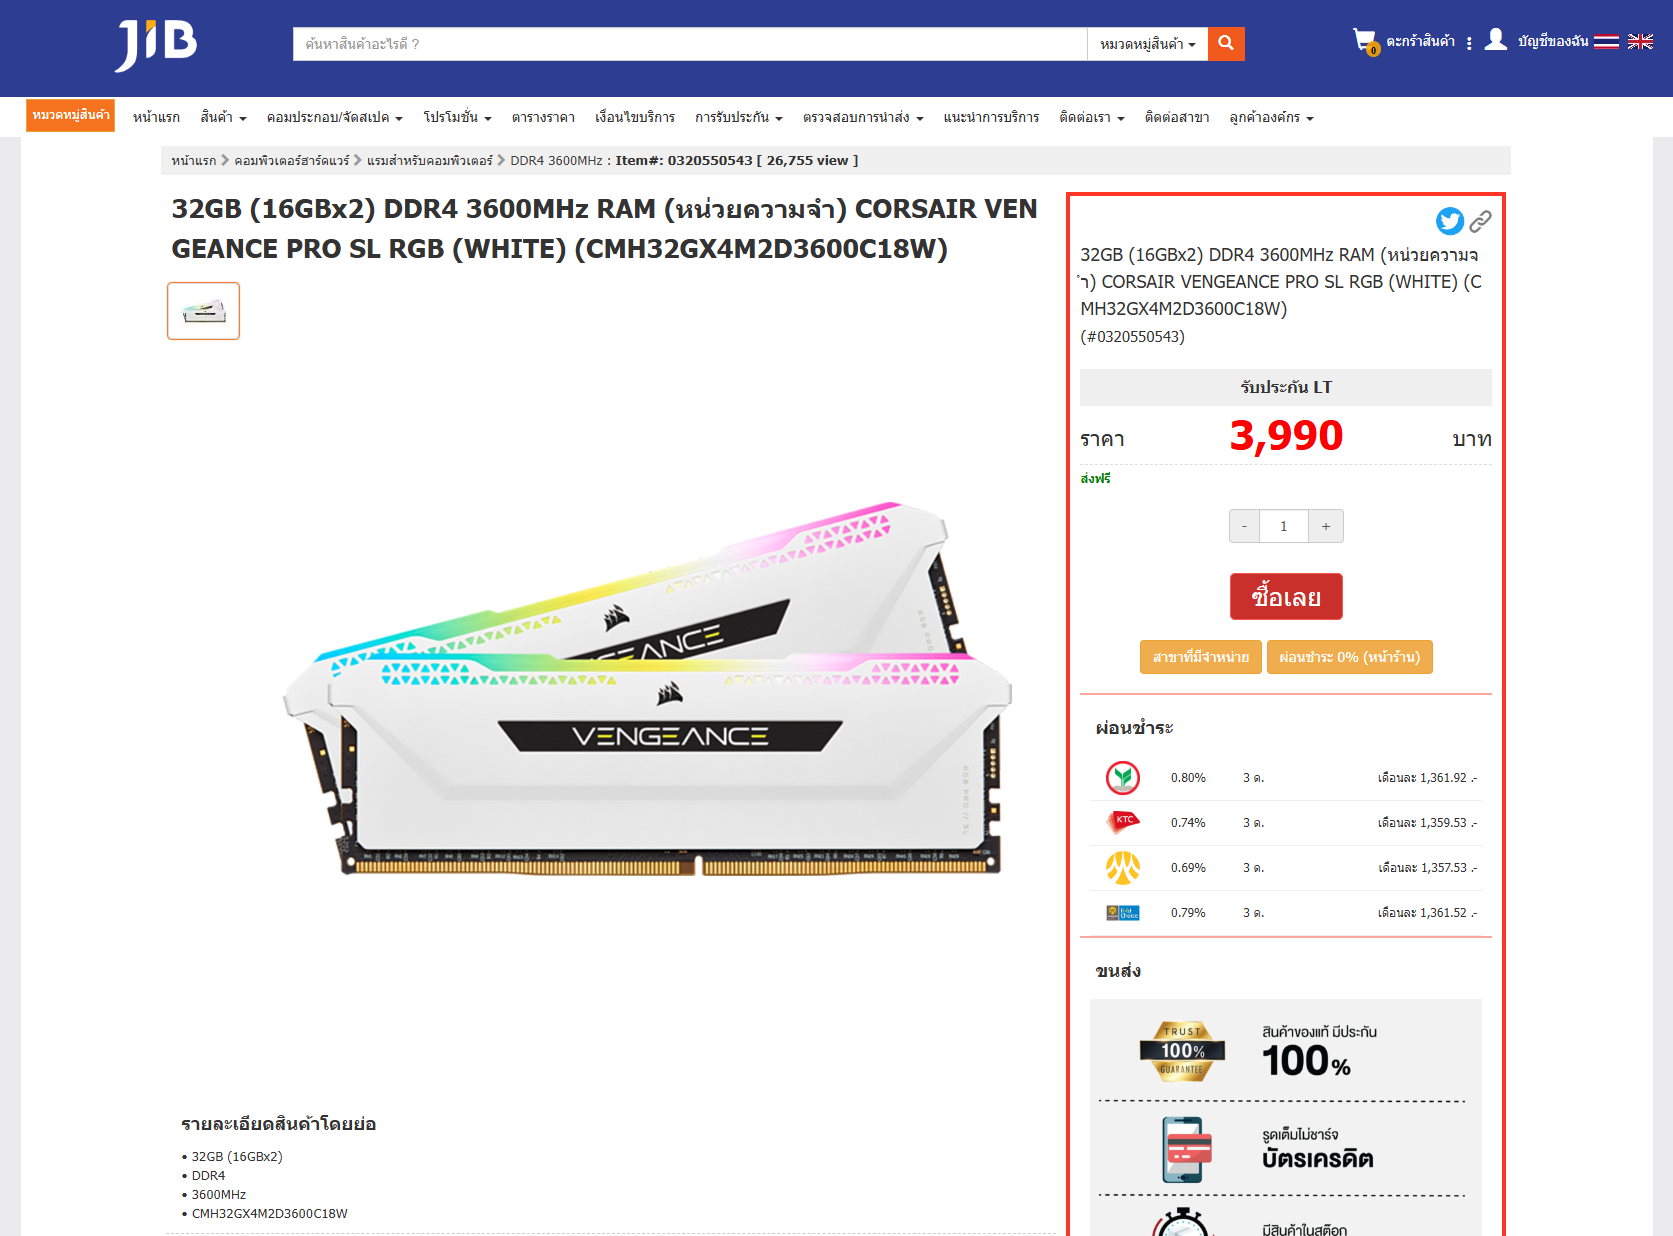This screenshot has height=1236, width=1673.
Task: Click the user account icon
Action: pyautogui.click(x=1495, y=40)
